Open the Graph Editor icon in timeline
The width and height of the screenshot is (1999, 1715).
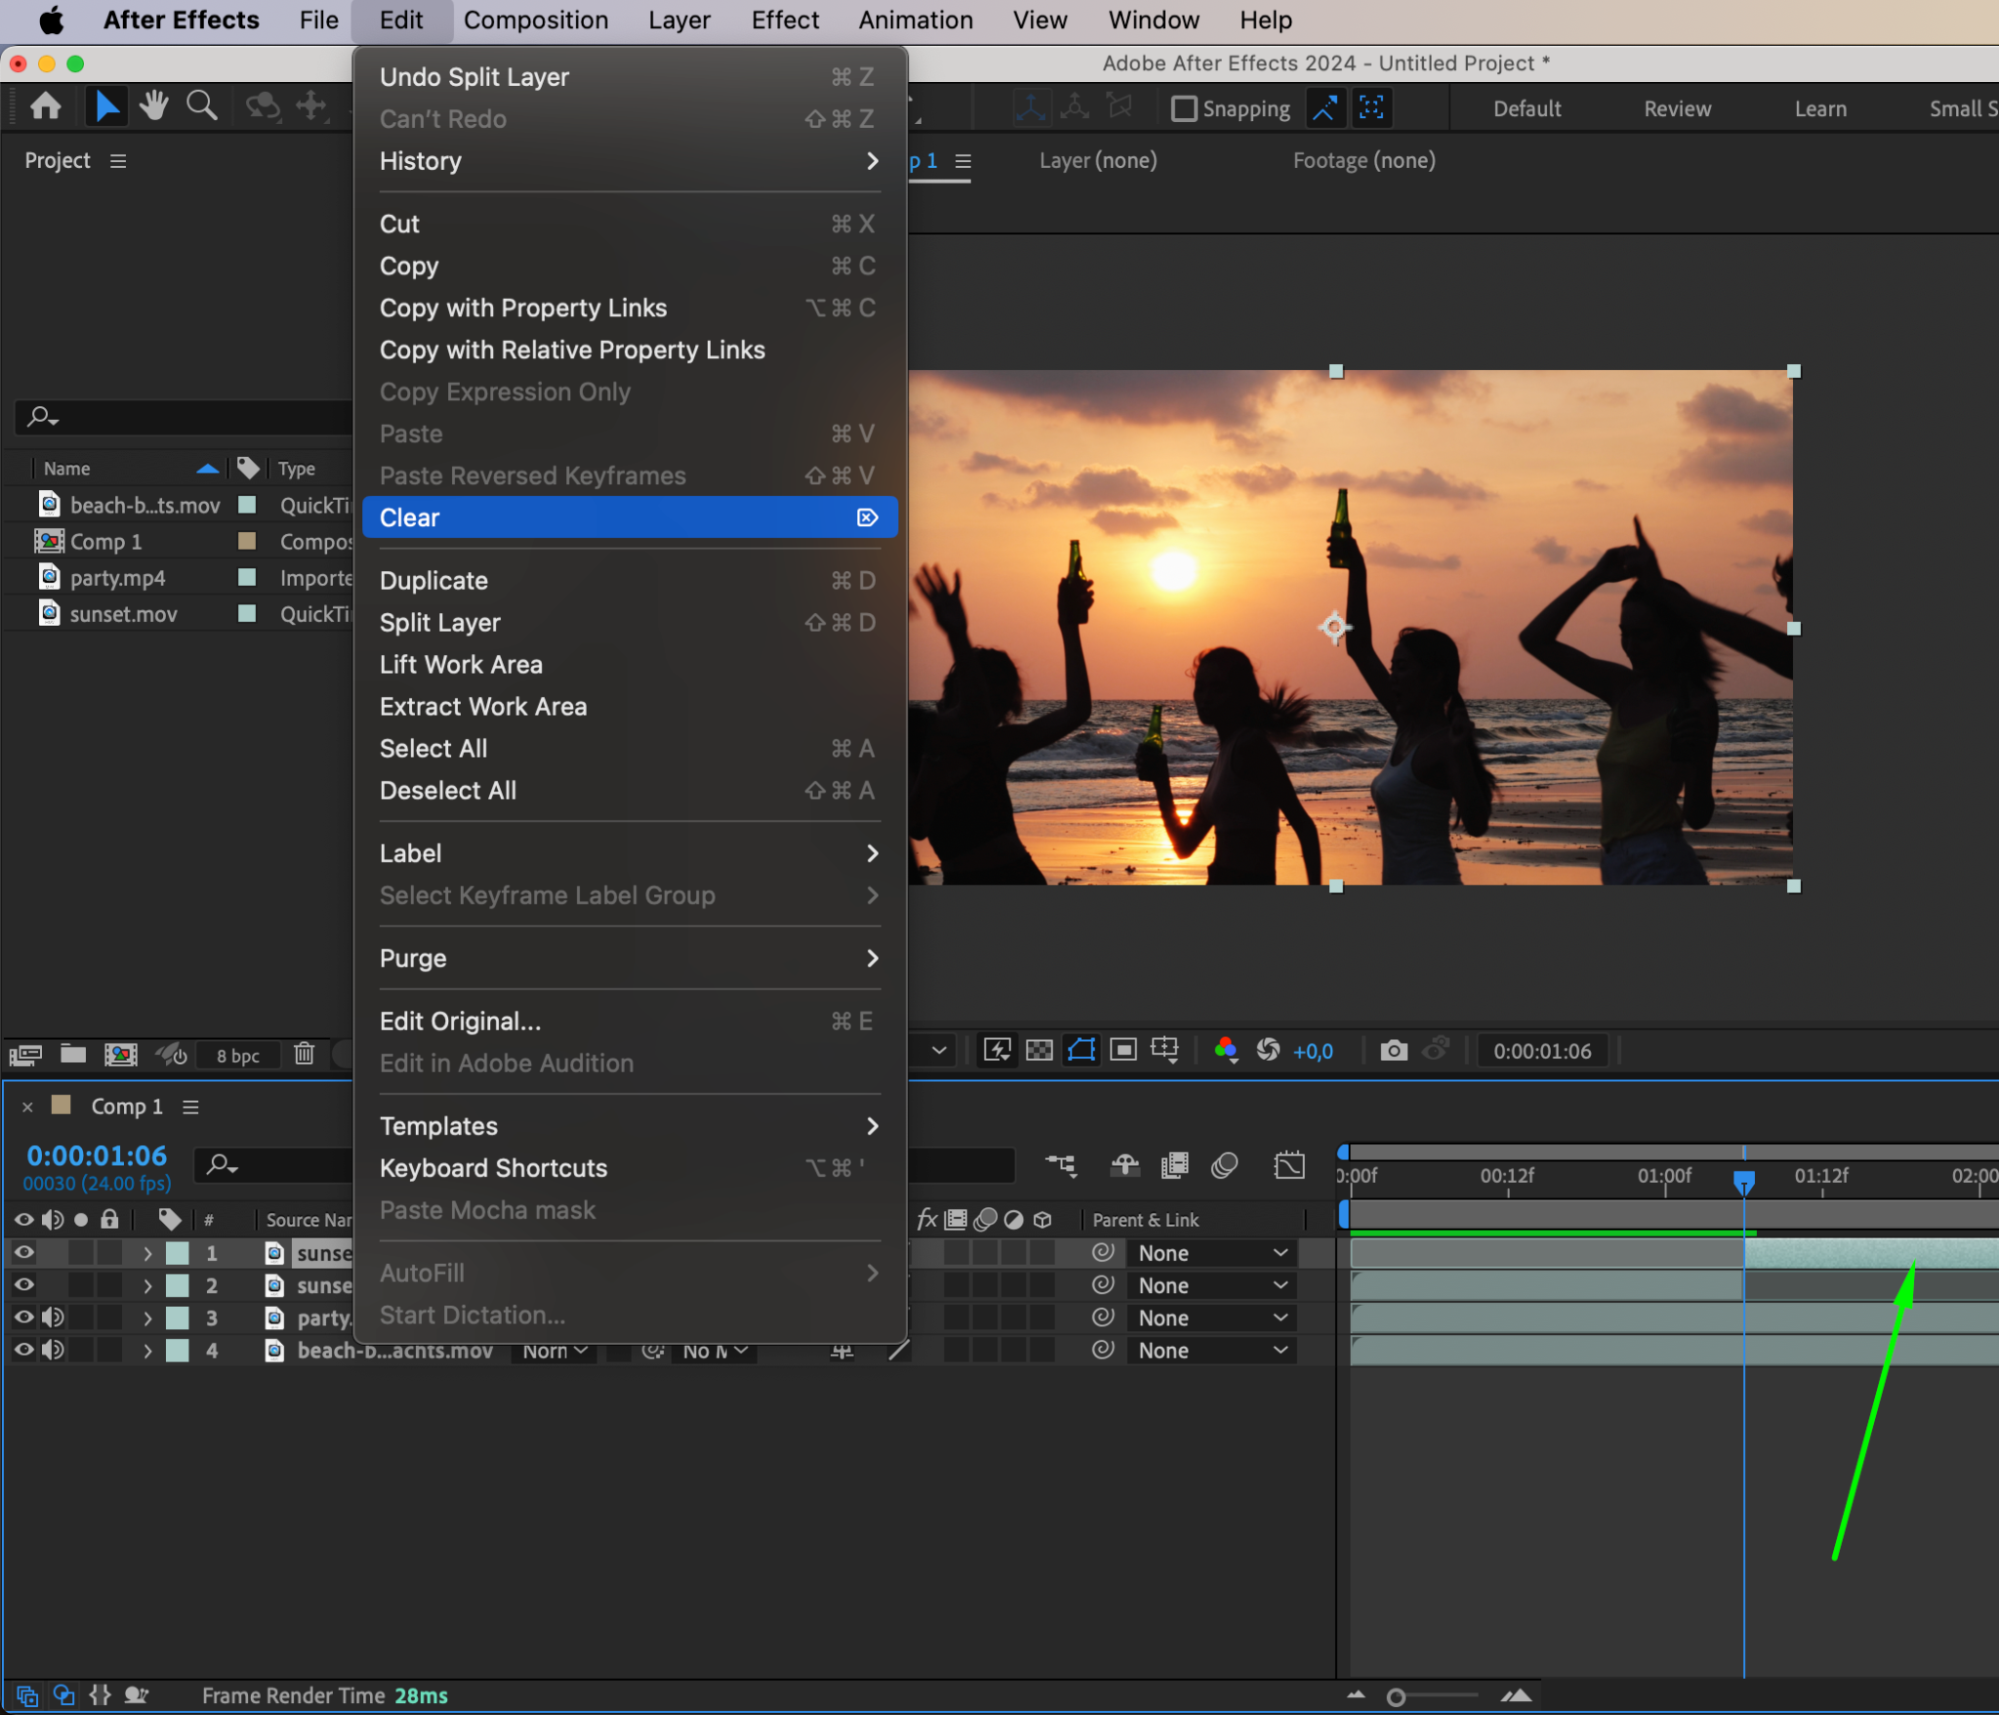coord(1289,1165)
